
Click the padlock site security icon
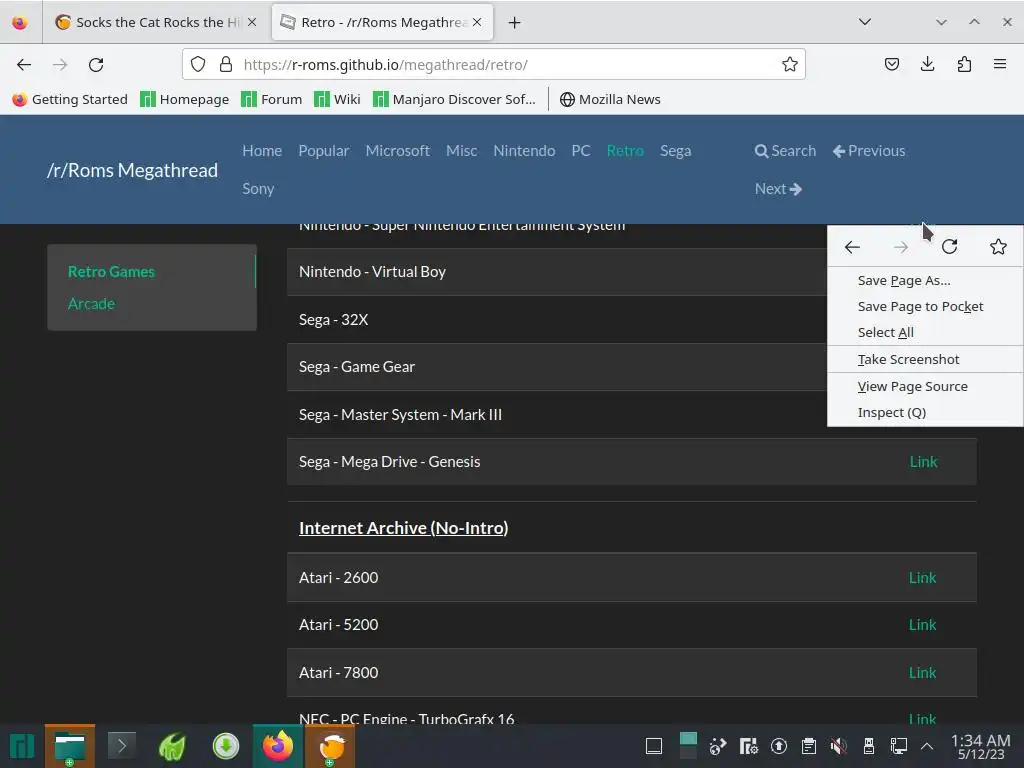pos(226,64)
